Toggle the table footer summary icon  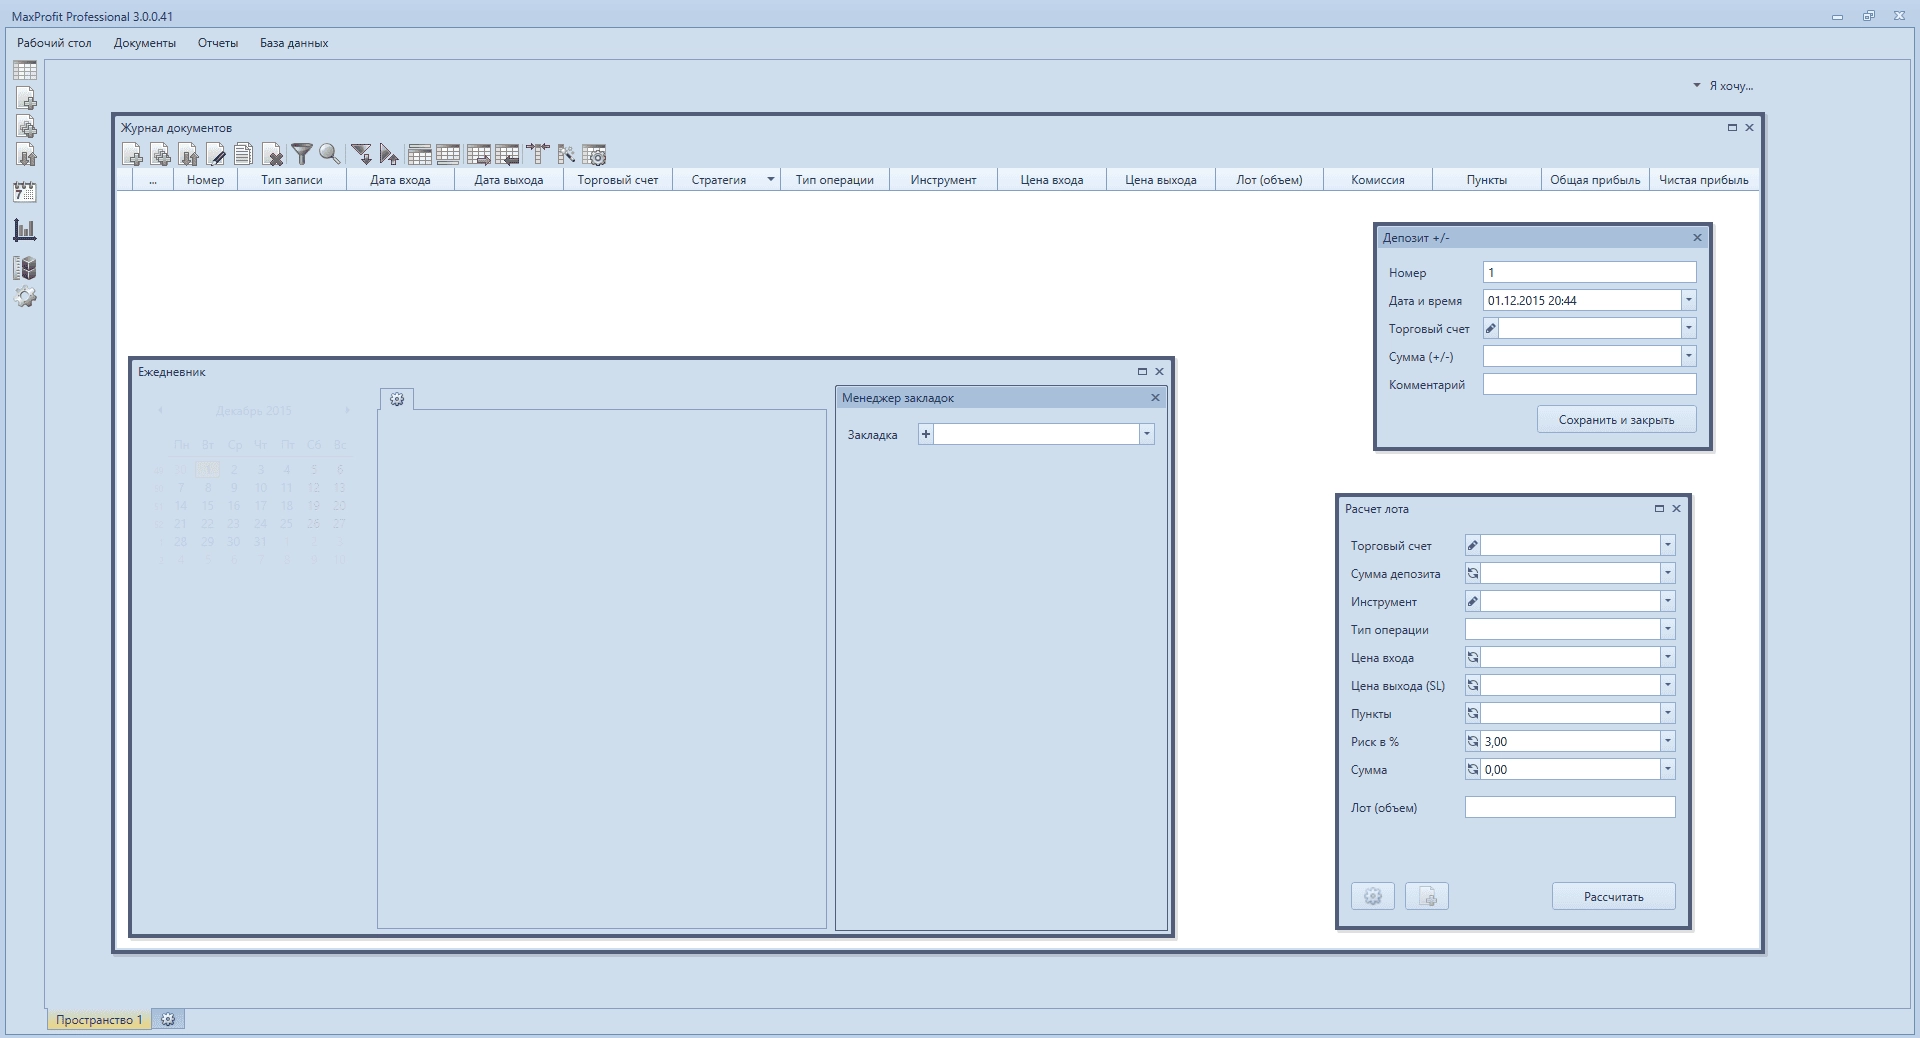point(448,154)
